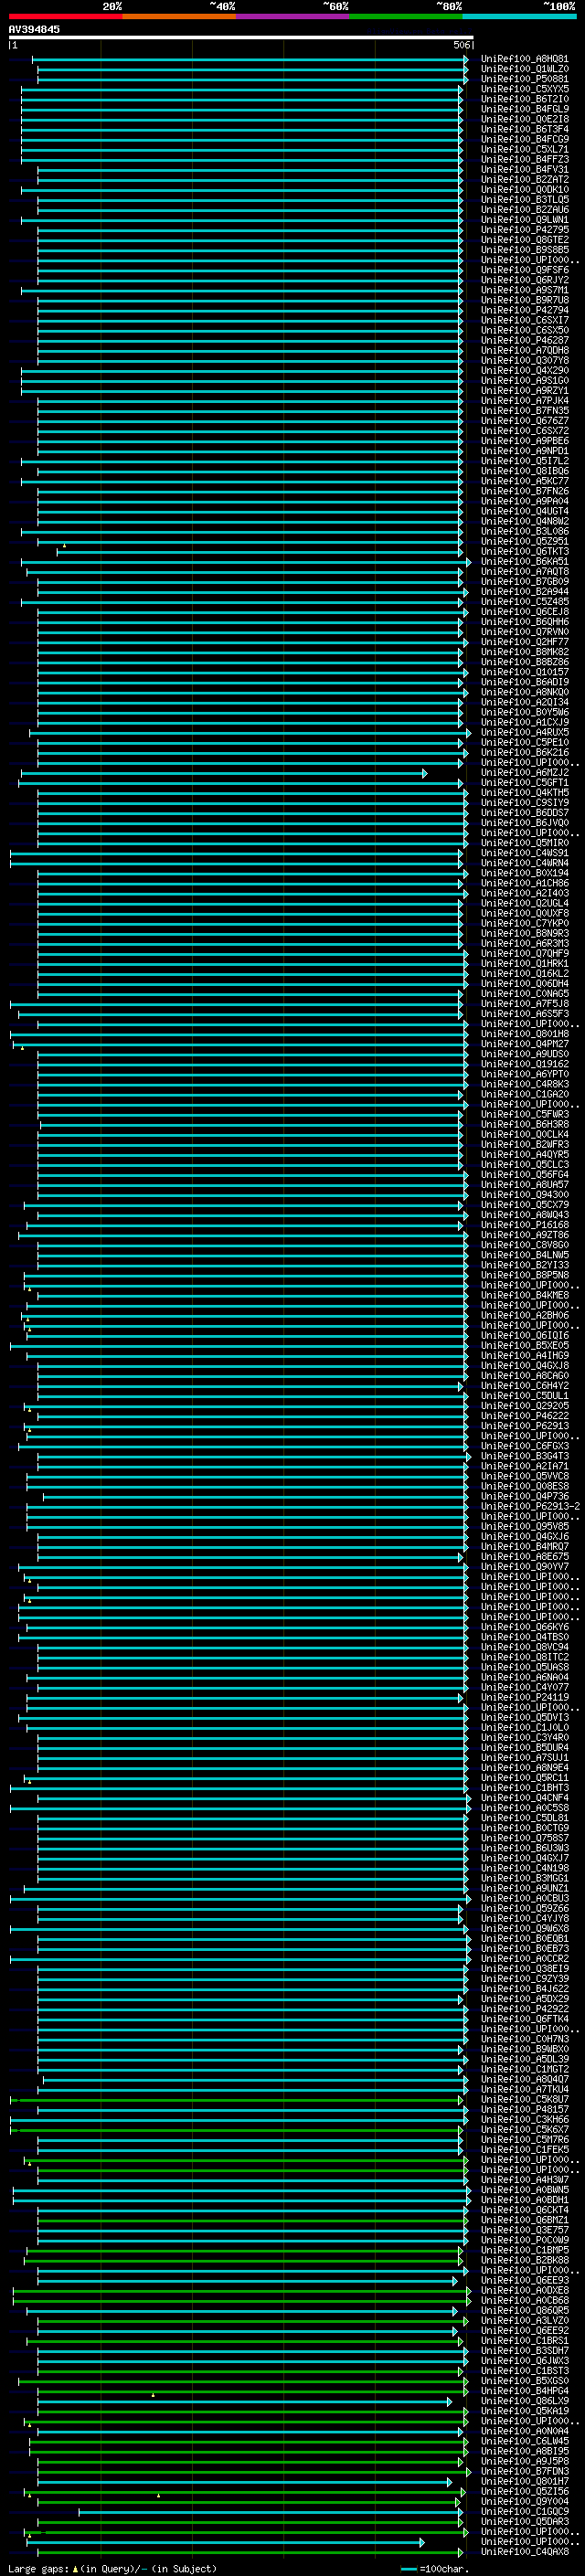585x2576 pixels.
Task: Click the cyan ~100% identity legend segment
Action: [x=519, y=17]
